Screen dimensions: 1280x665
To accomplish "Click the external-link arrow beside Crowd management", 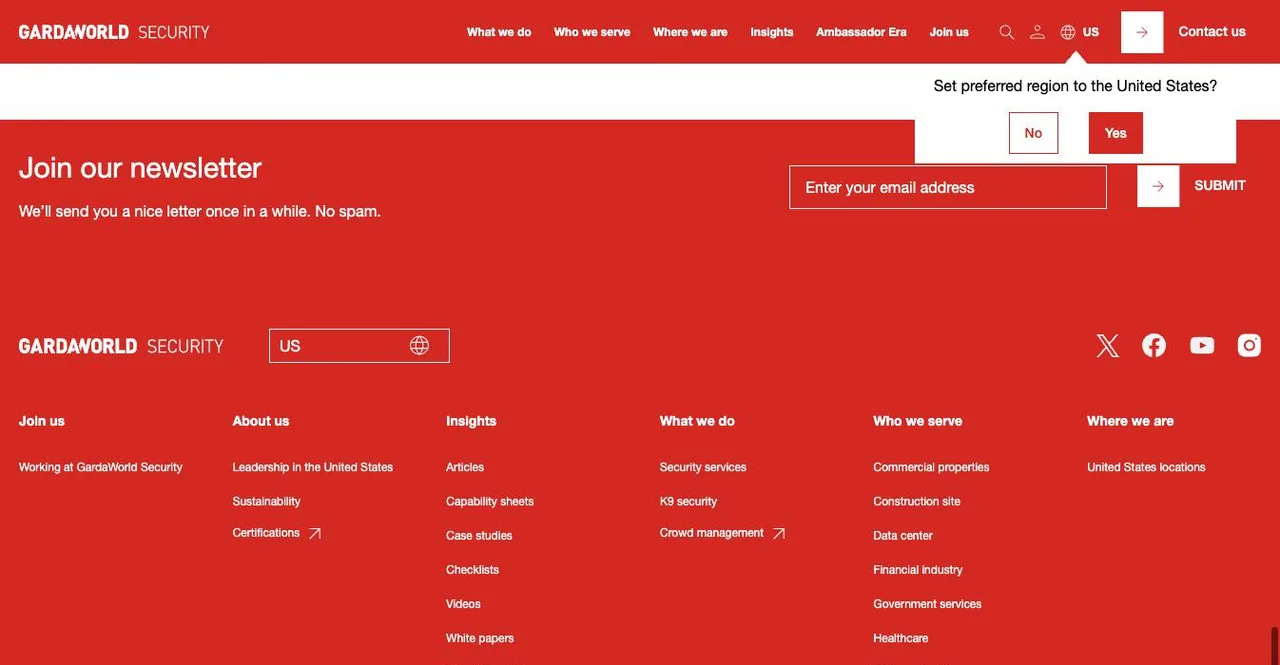I will click(x=778, y=534).
